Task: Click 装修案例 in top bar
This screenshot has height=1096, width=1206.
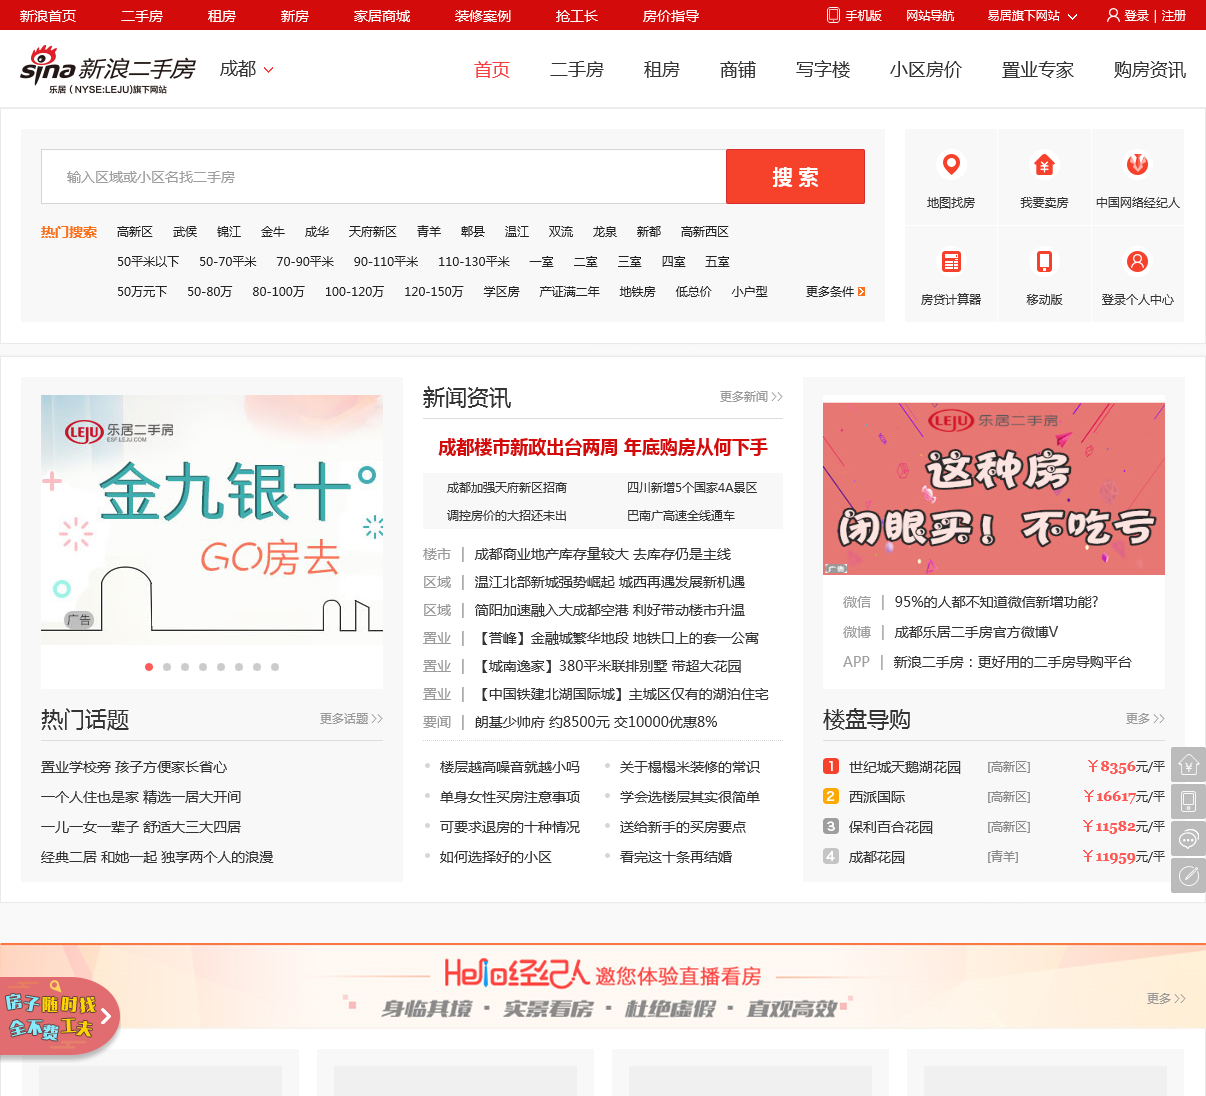Action: [483, 15]
